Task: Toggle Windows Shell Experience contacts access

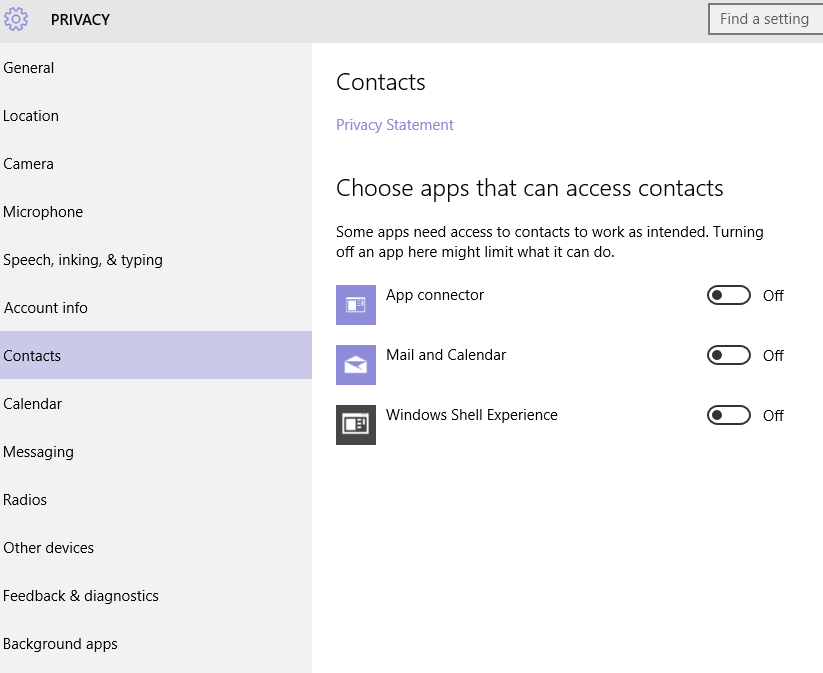Action: pyautogui.click(x=729, y=415)
